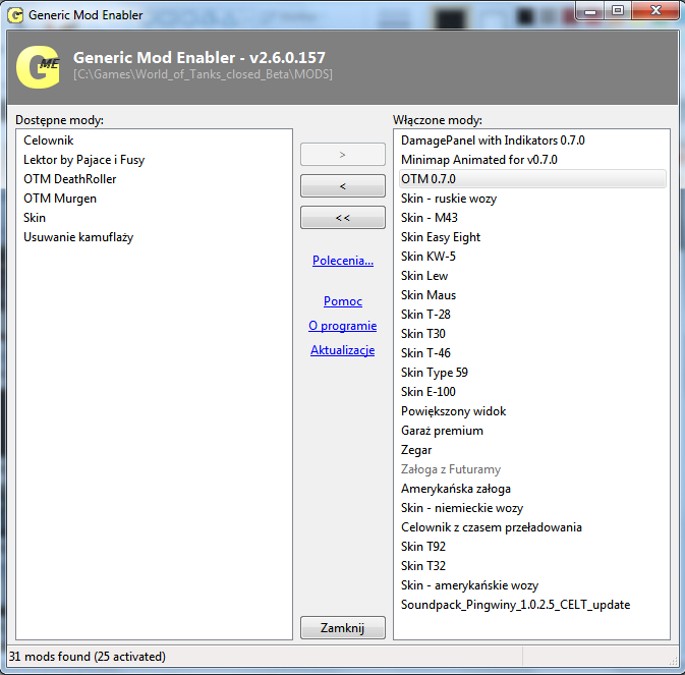Image resolution: width=685 pixels, height=675 pixels.
Task: Select Soundpack_Pingwiny_1.0.2.5_CELT_update
Action: [x=515, y=605]
